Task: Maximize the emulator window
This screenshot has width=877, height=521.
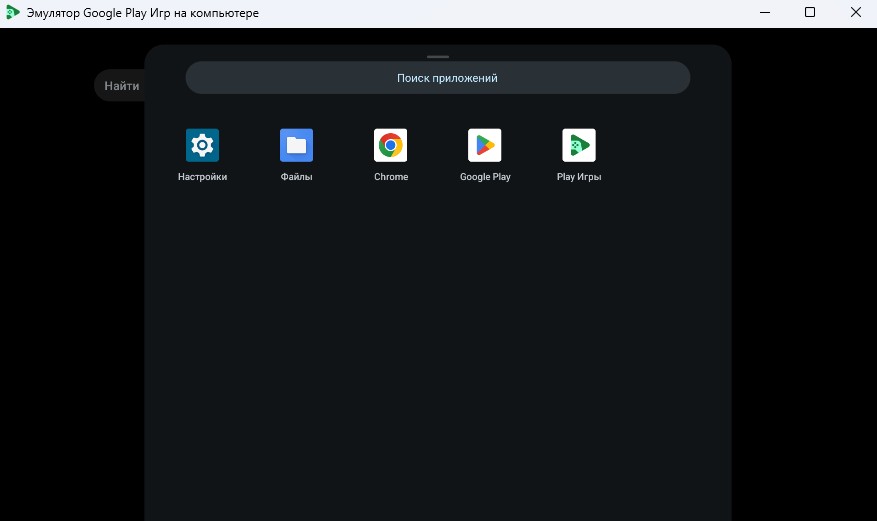Action: pos(810,12)
